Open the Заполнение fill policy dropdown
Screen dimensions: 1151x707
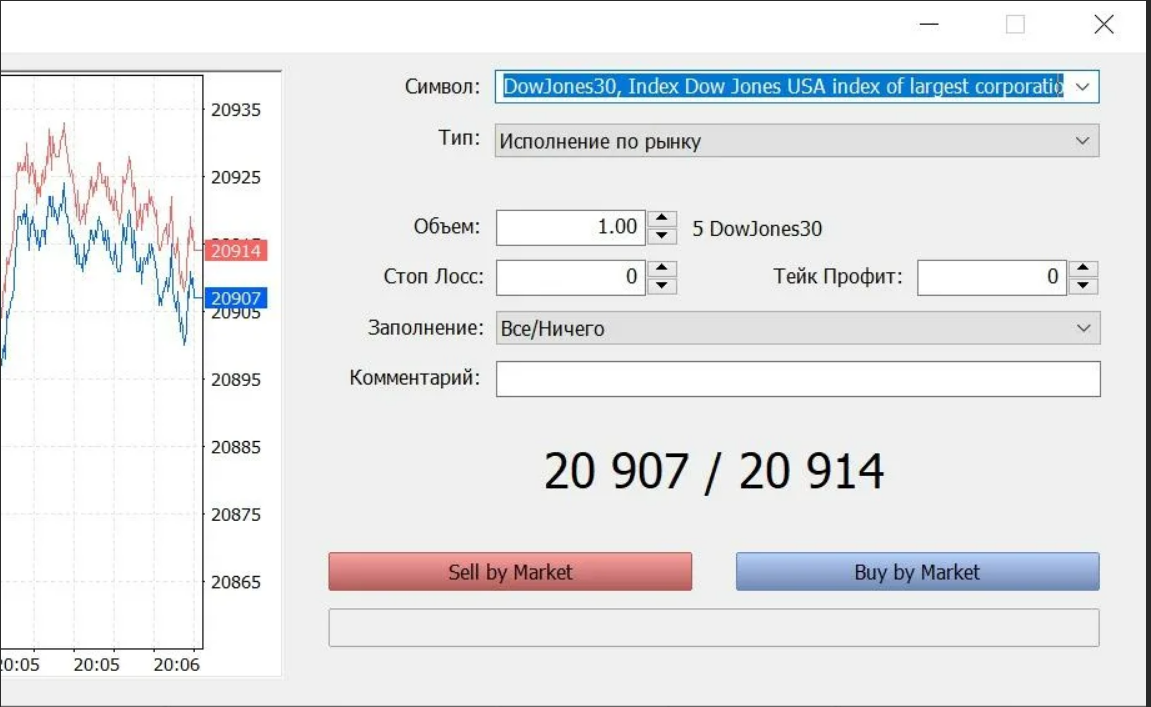coord(798,327)
